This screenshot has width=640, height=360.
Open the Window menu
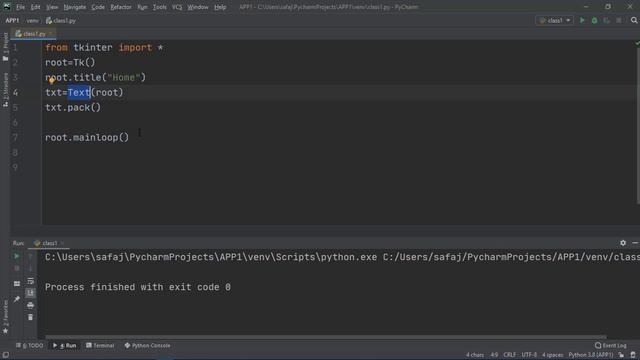tap(198, 7)
